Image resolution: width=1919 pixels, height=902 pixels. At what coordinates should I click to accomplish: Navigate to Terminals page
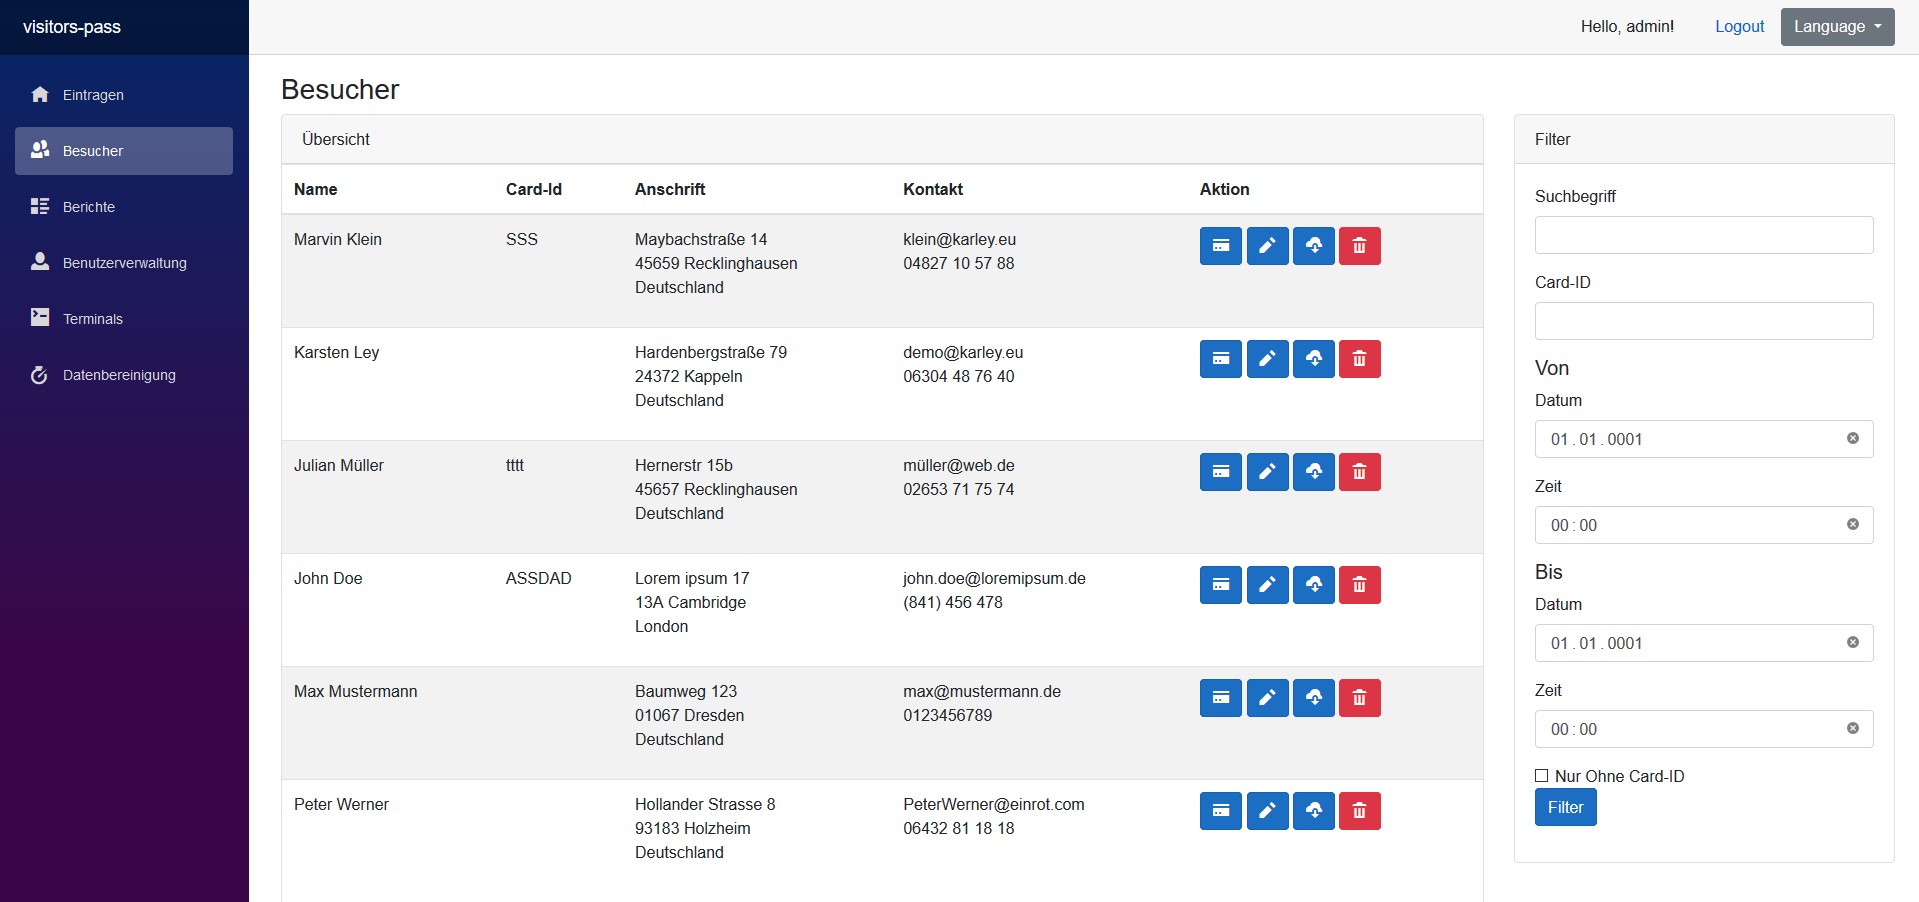124,319
